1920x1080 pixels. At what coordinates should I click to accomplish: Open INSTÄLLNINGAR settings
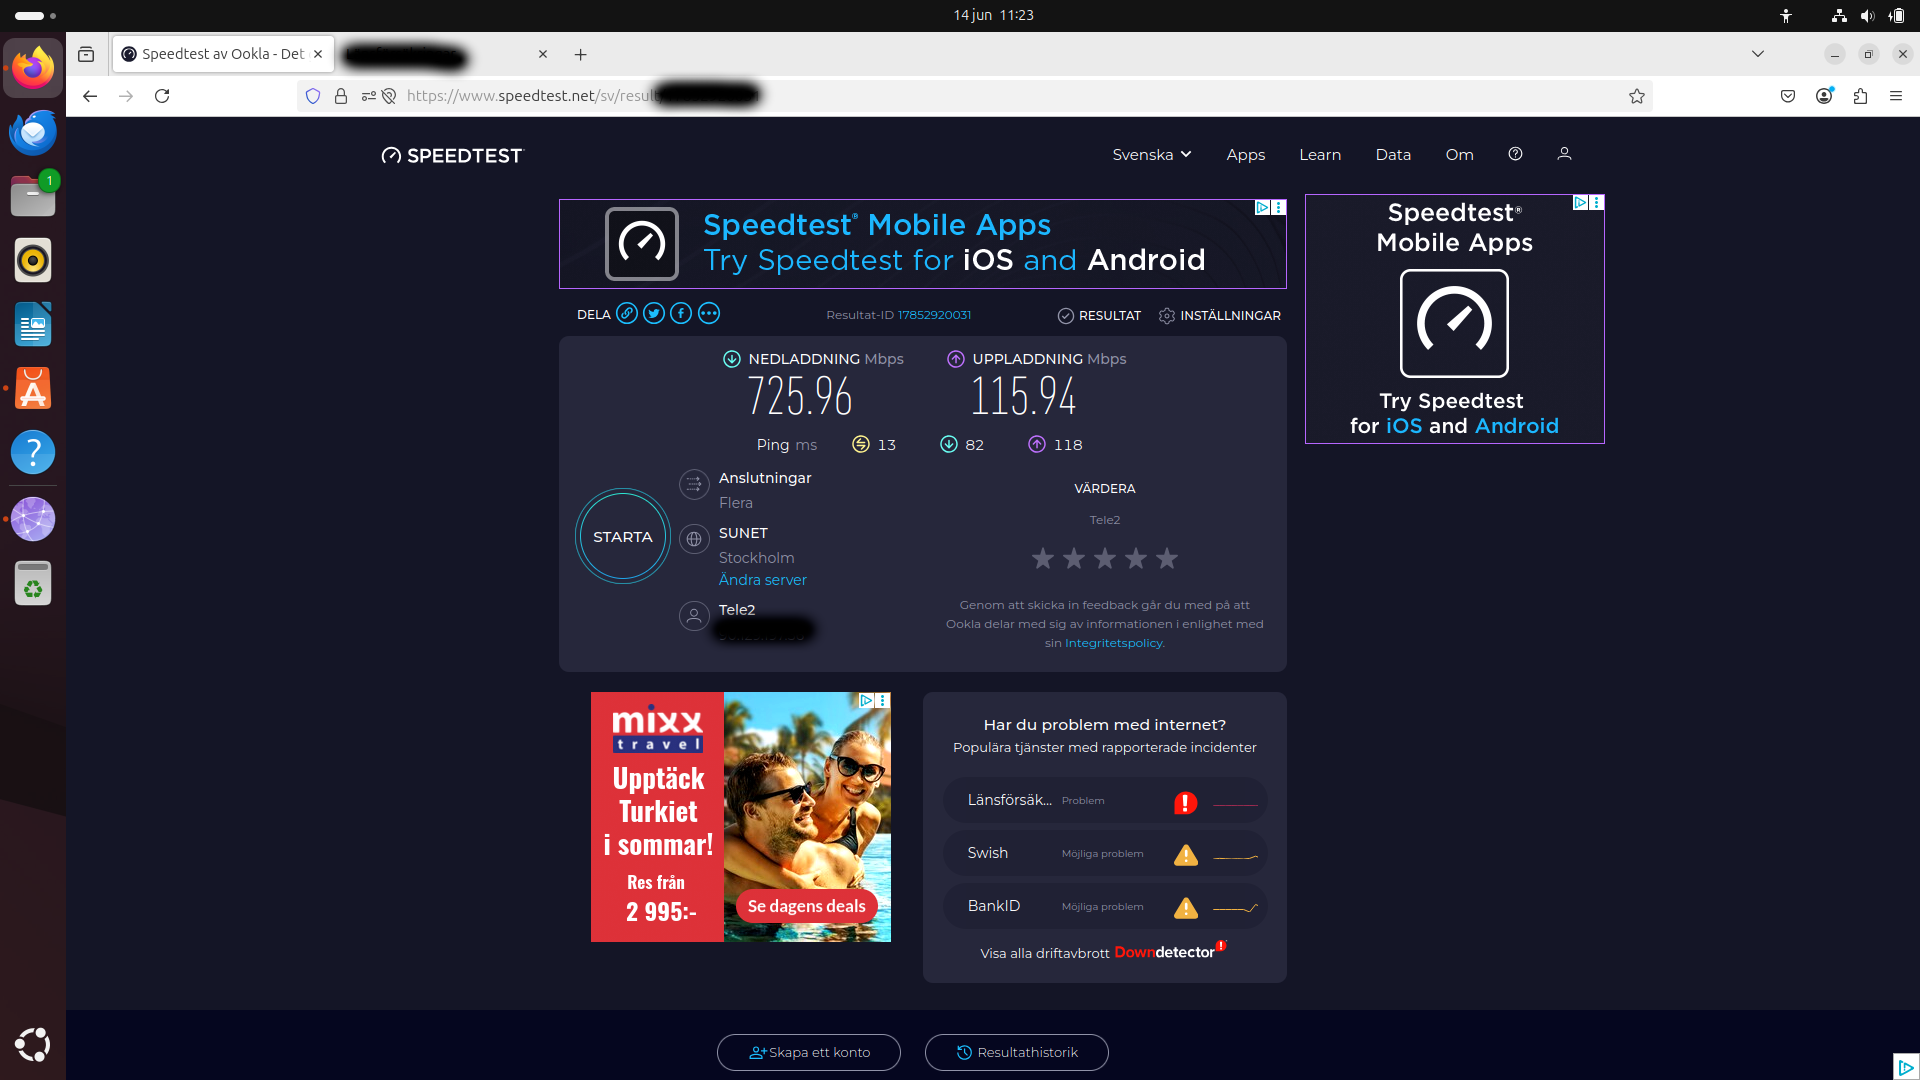point(1219,316)
